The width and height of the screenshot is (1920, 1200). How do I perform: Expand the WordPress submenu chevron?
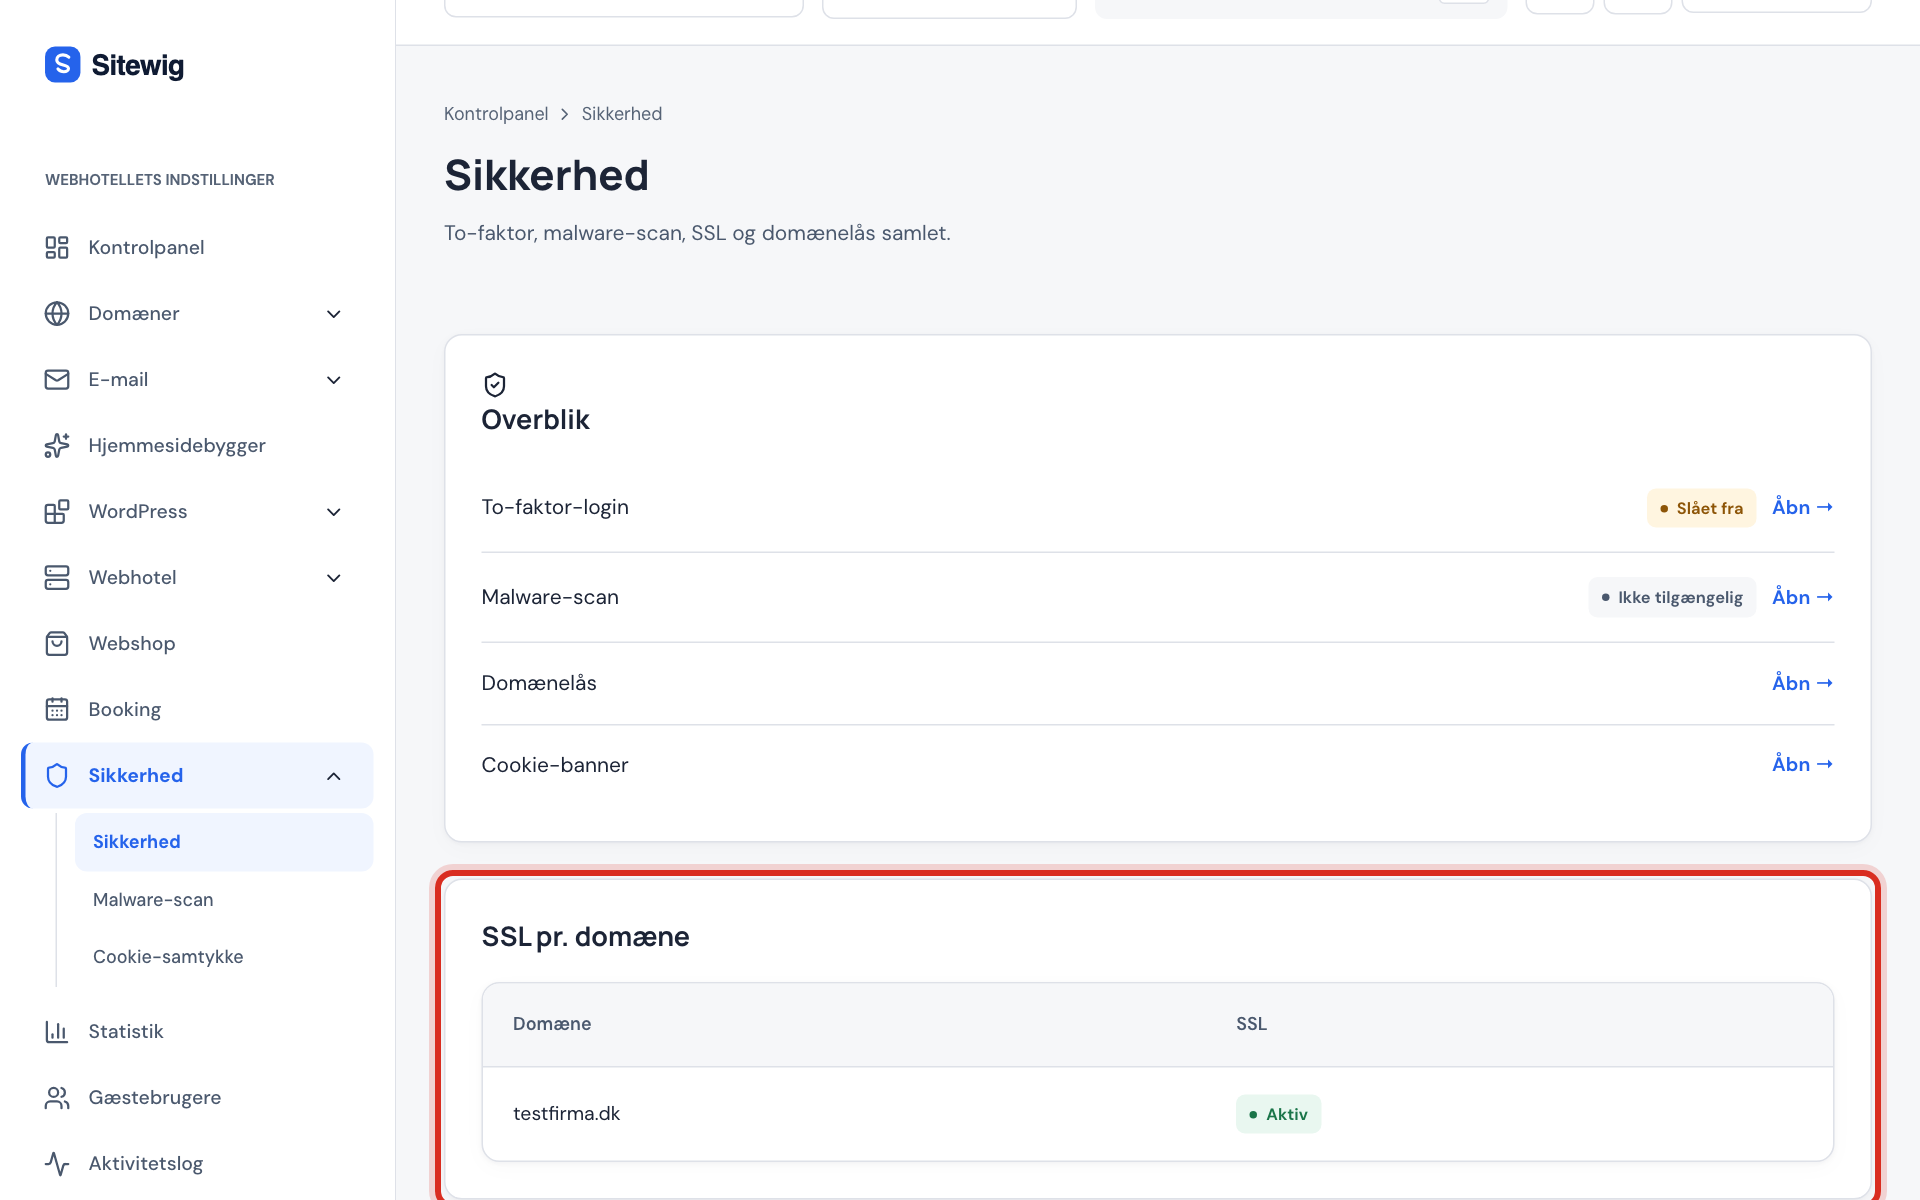pyautogui.click(x=334, y=512)
